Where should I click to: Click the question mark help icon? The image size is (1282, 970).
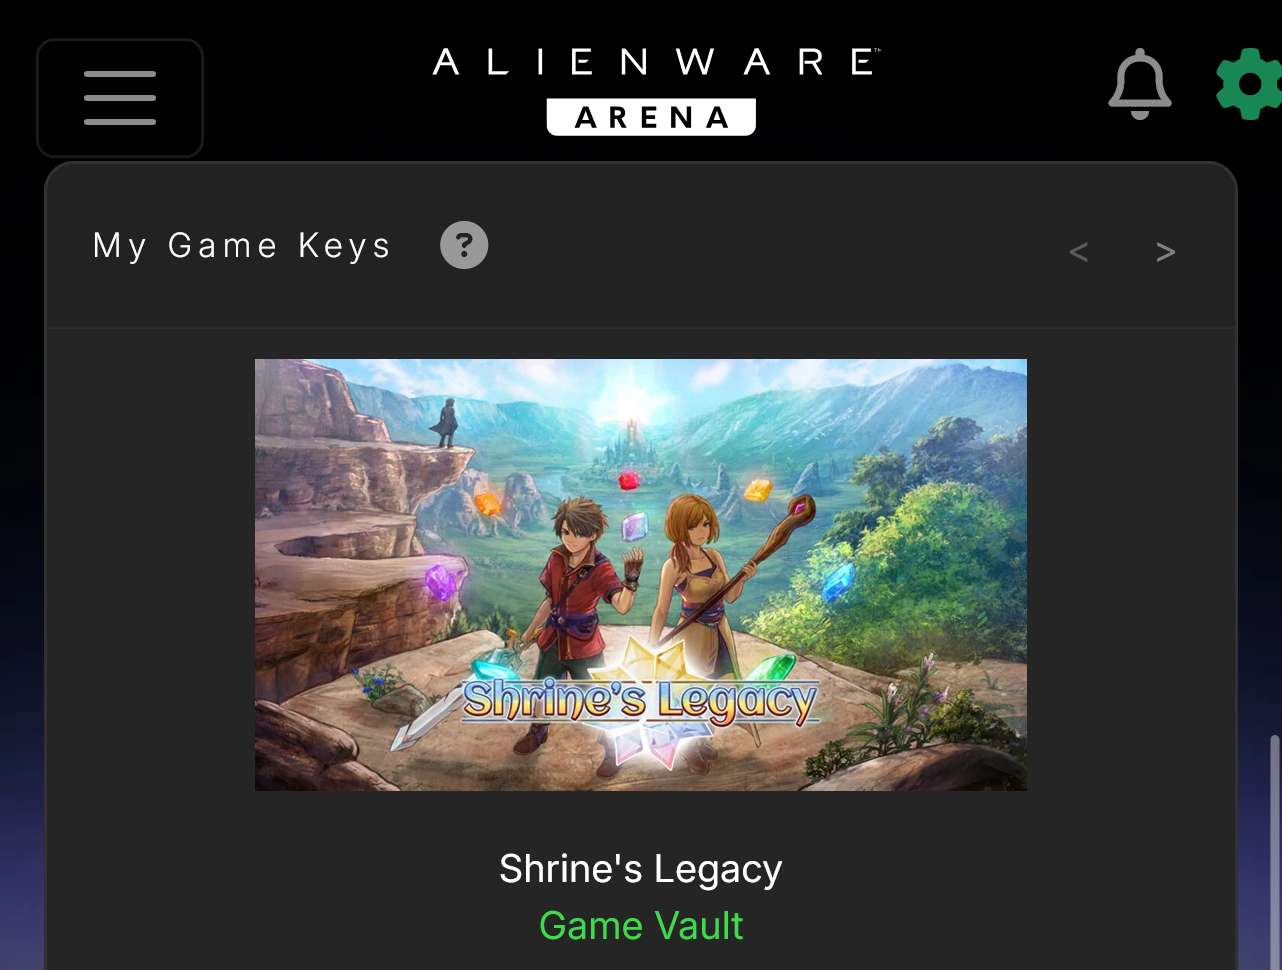464,245
